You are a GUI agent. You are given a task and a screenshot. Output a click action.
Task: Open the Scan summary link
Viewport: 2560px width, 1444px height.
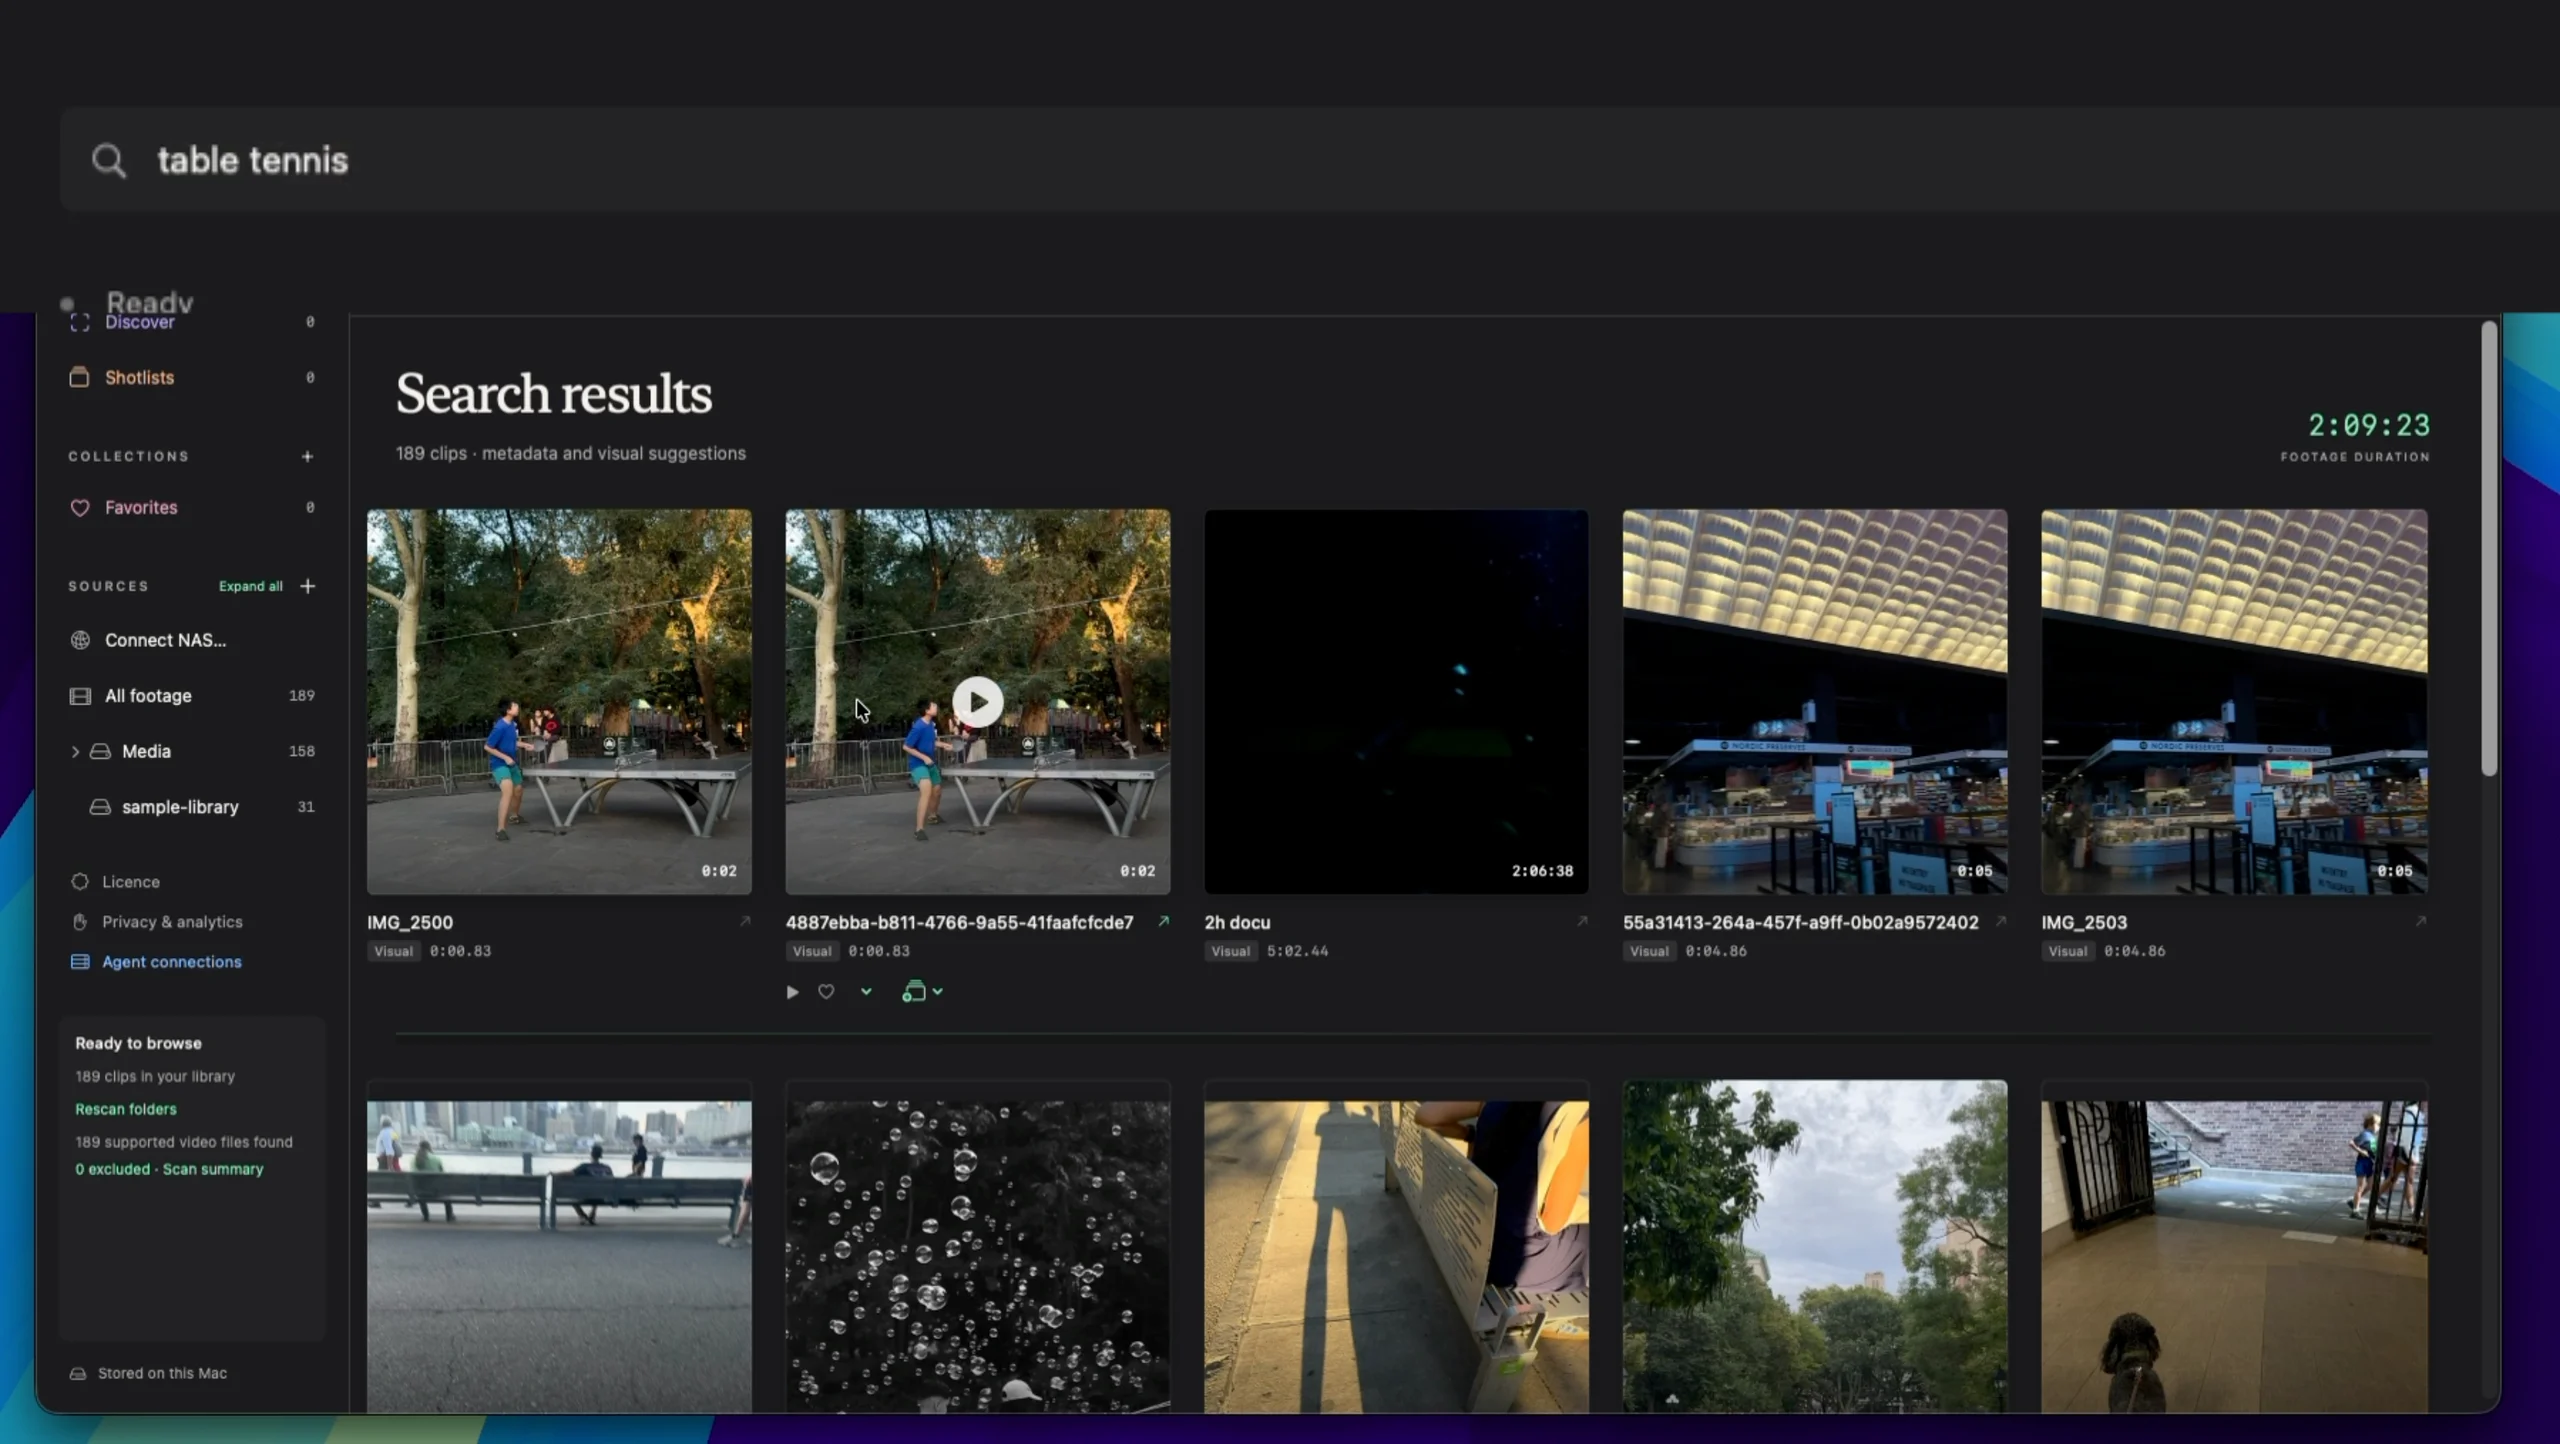click(x=213, y=1168)
